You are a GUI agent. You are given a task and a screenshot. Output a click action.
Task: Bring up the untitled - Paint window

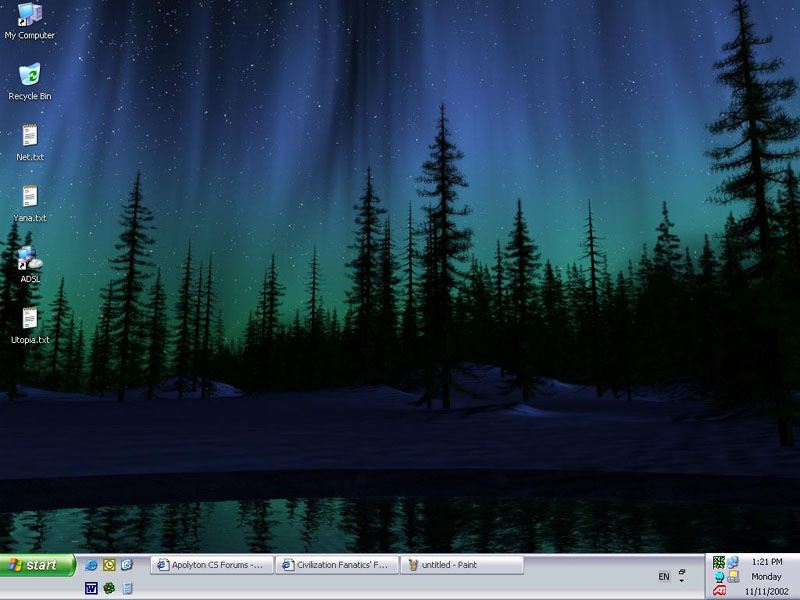click(x=461, y=565)
